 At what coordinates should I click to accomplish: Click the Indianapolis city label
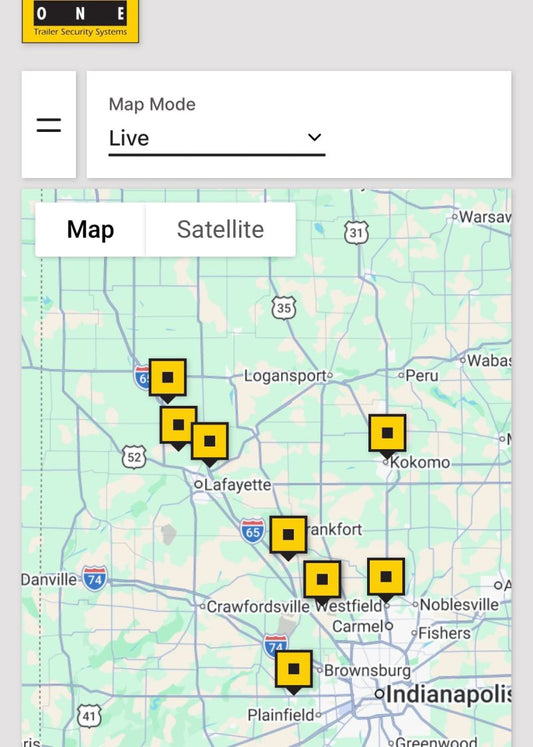point(448,694)
